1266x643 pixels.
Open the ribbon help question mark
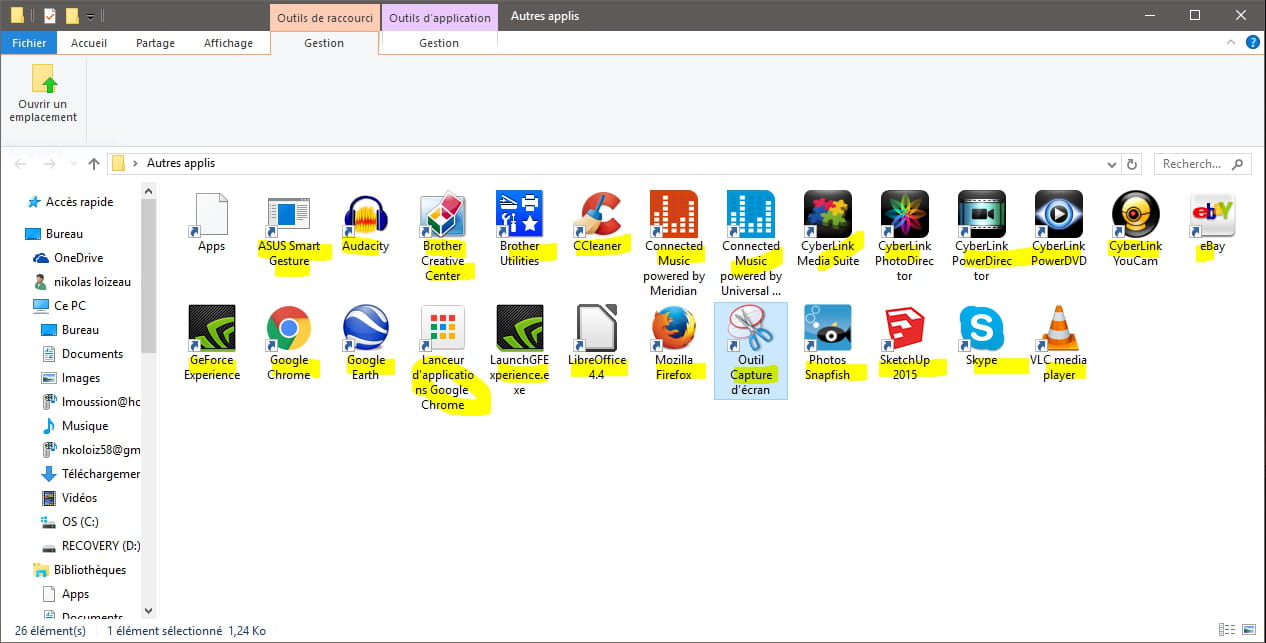pos(1252,43)
